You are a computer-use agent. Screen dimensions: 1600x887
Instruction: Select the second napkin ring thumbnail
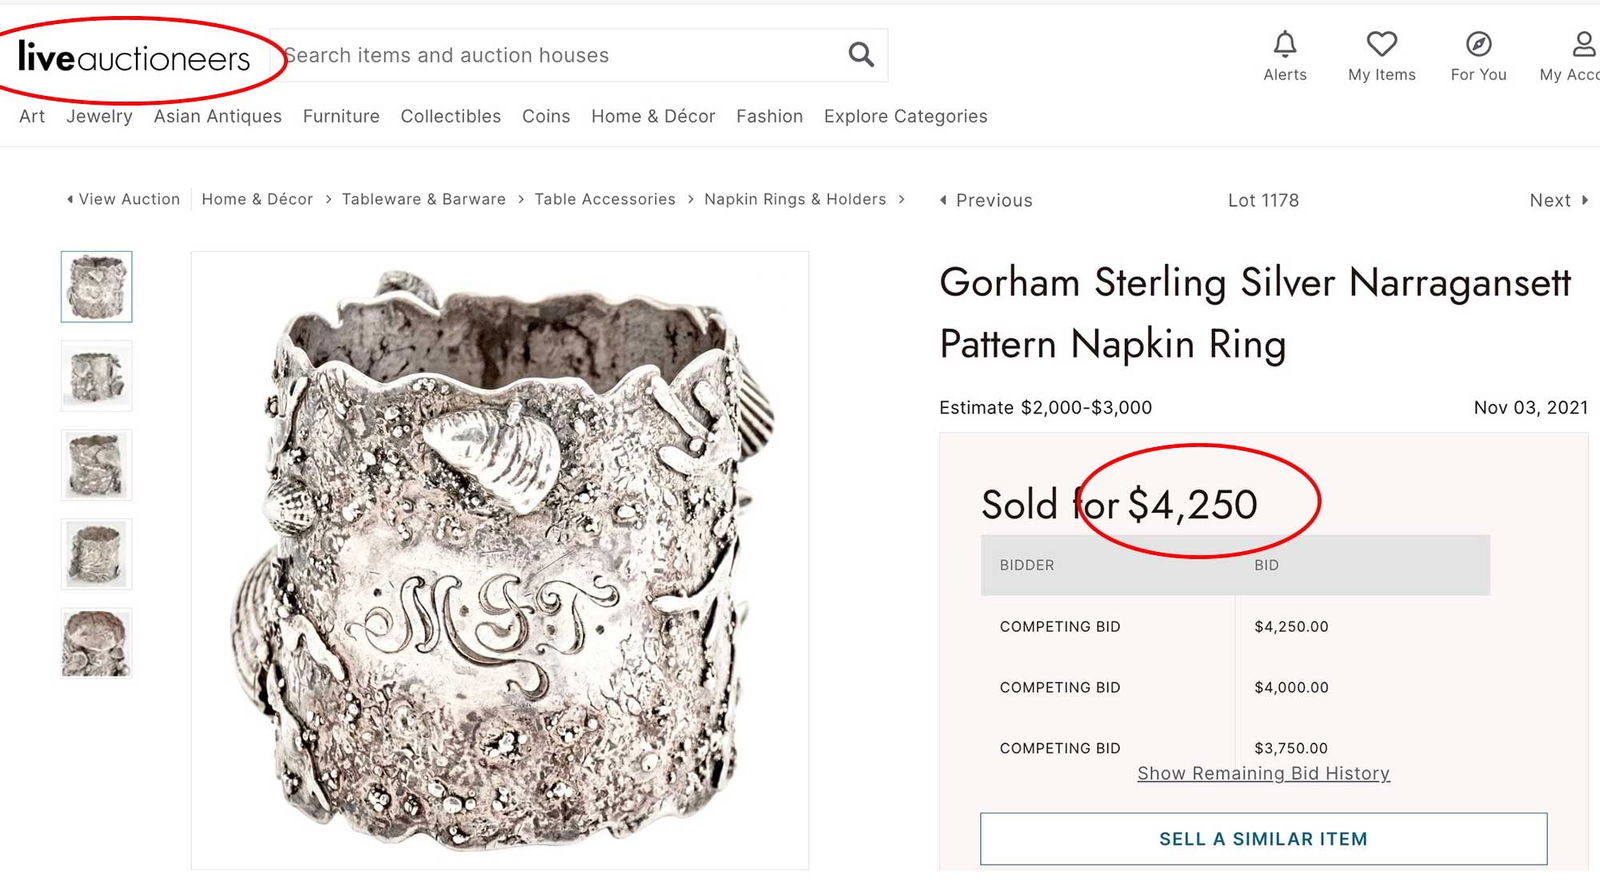pyautogui.click(x=95, y=375)
